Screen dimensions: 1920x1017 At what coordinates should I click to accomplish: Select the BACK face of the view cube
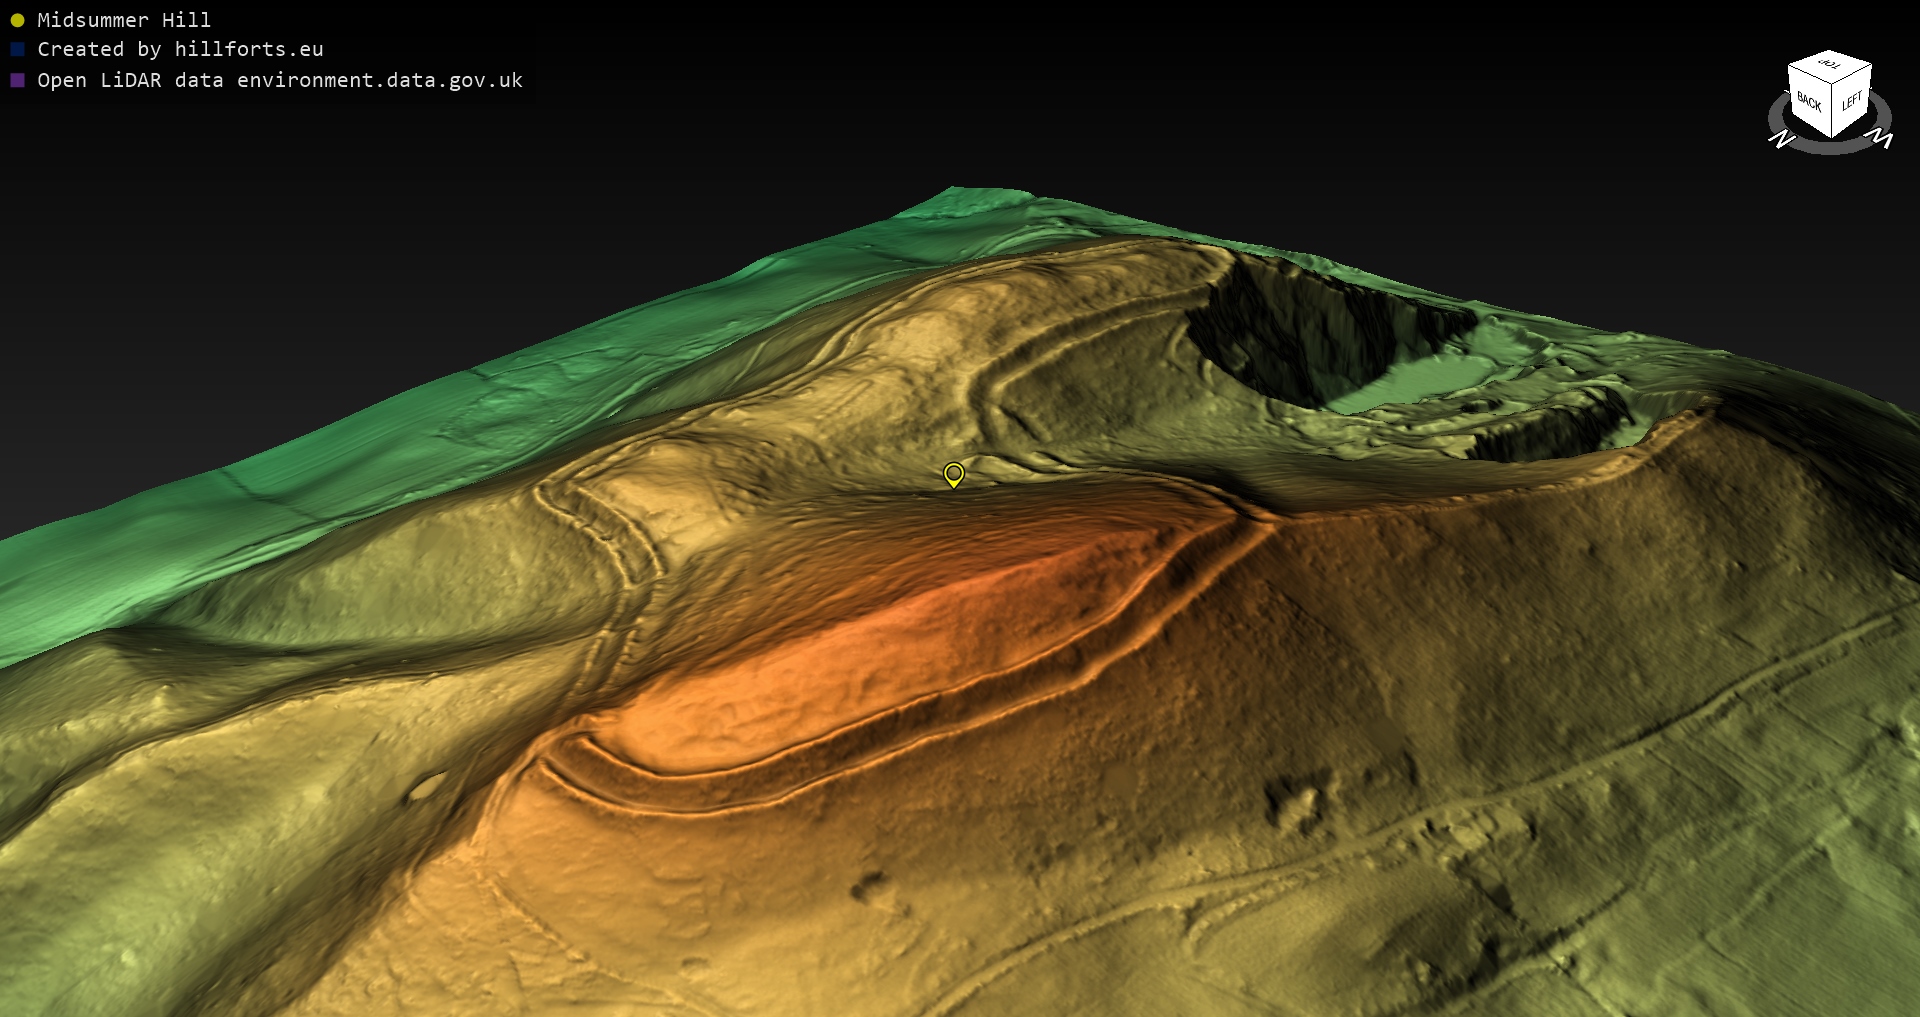pos(1808,103)
